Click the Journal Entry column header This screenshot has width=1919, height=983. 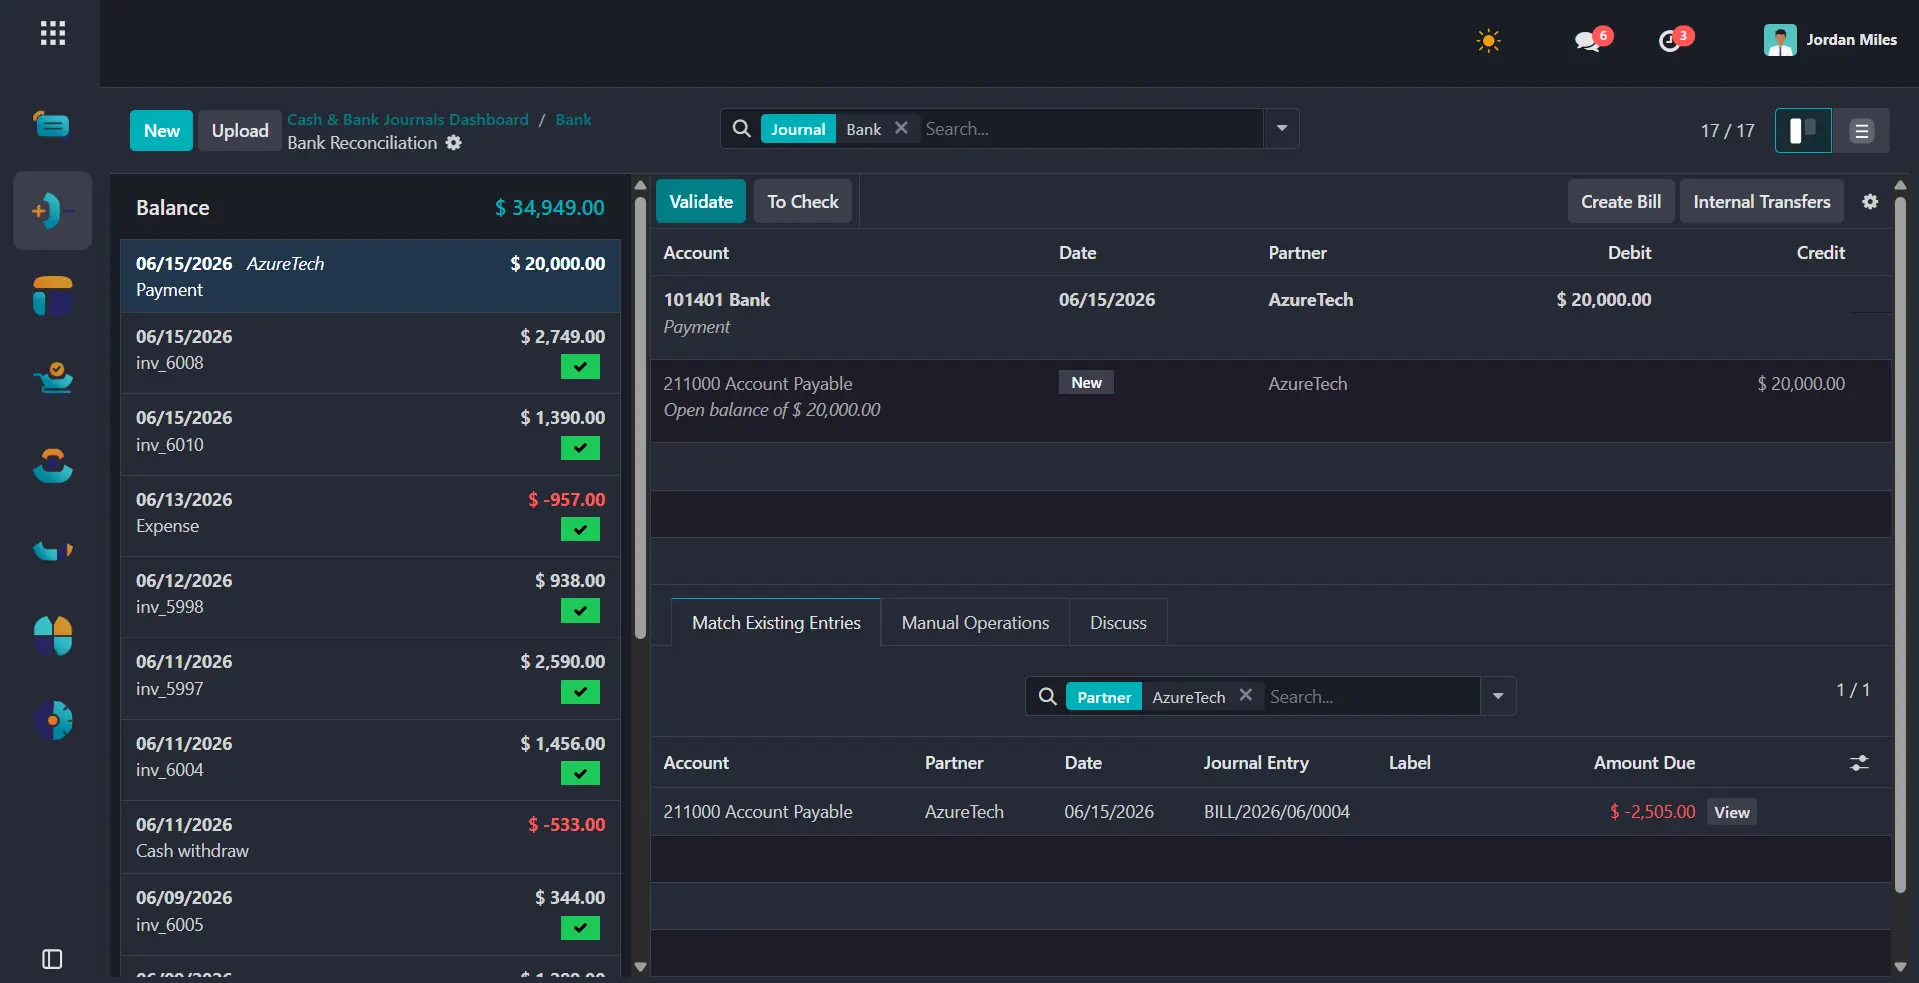pos(1256,763)
